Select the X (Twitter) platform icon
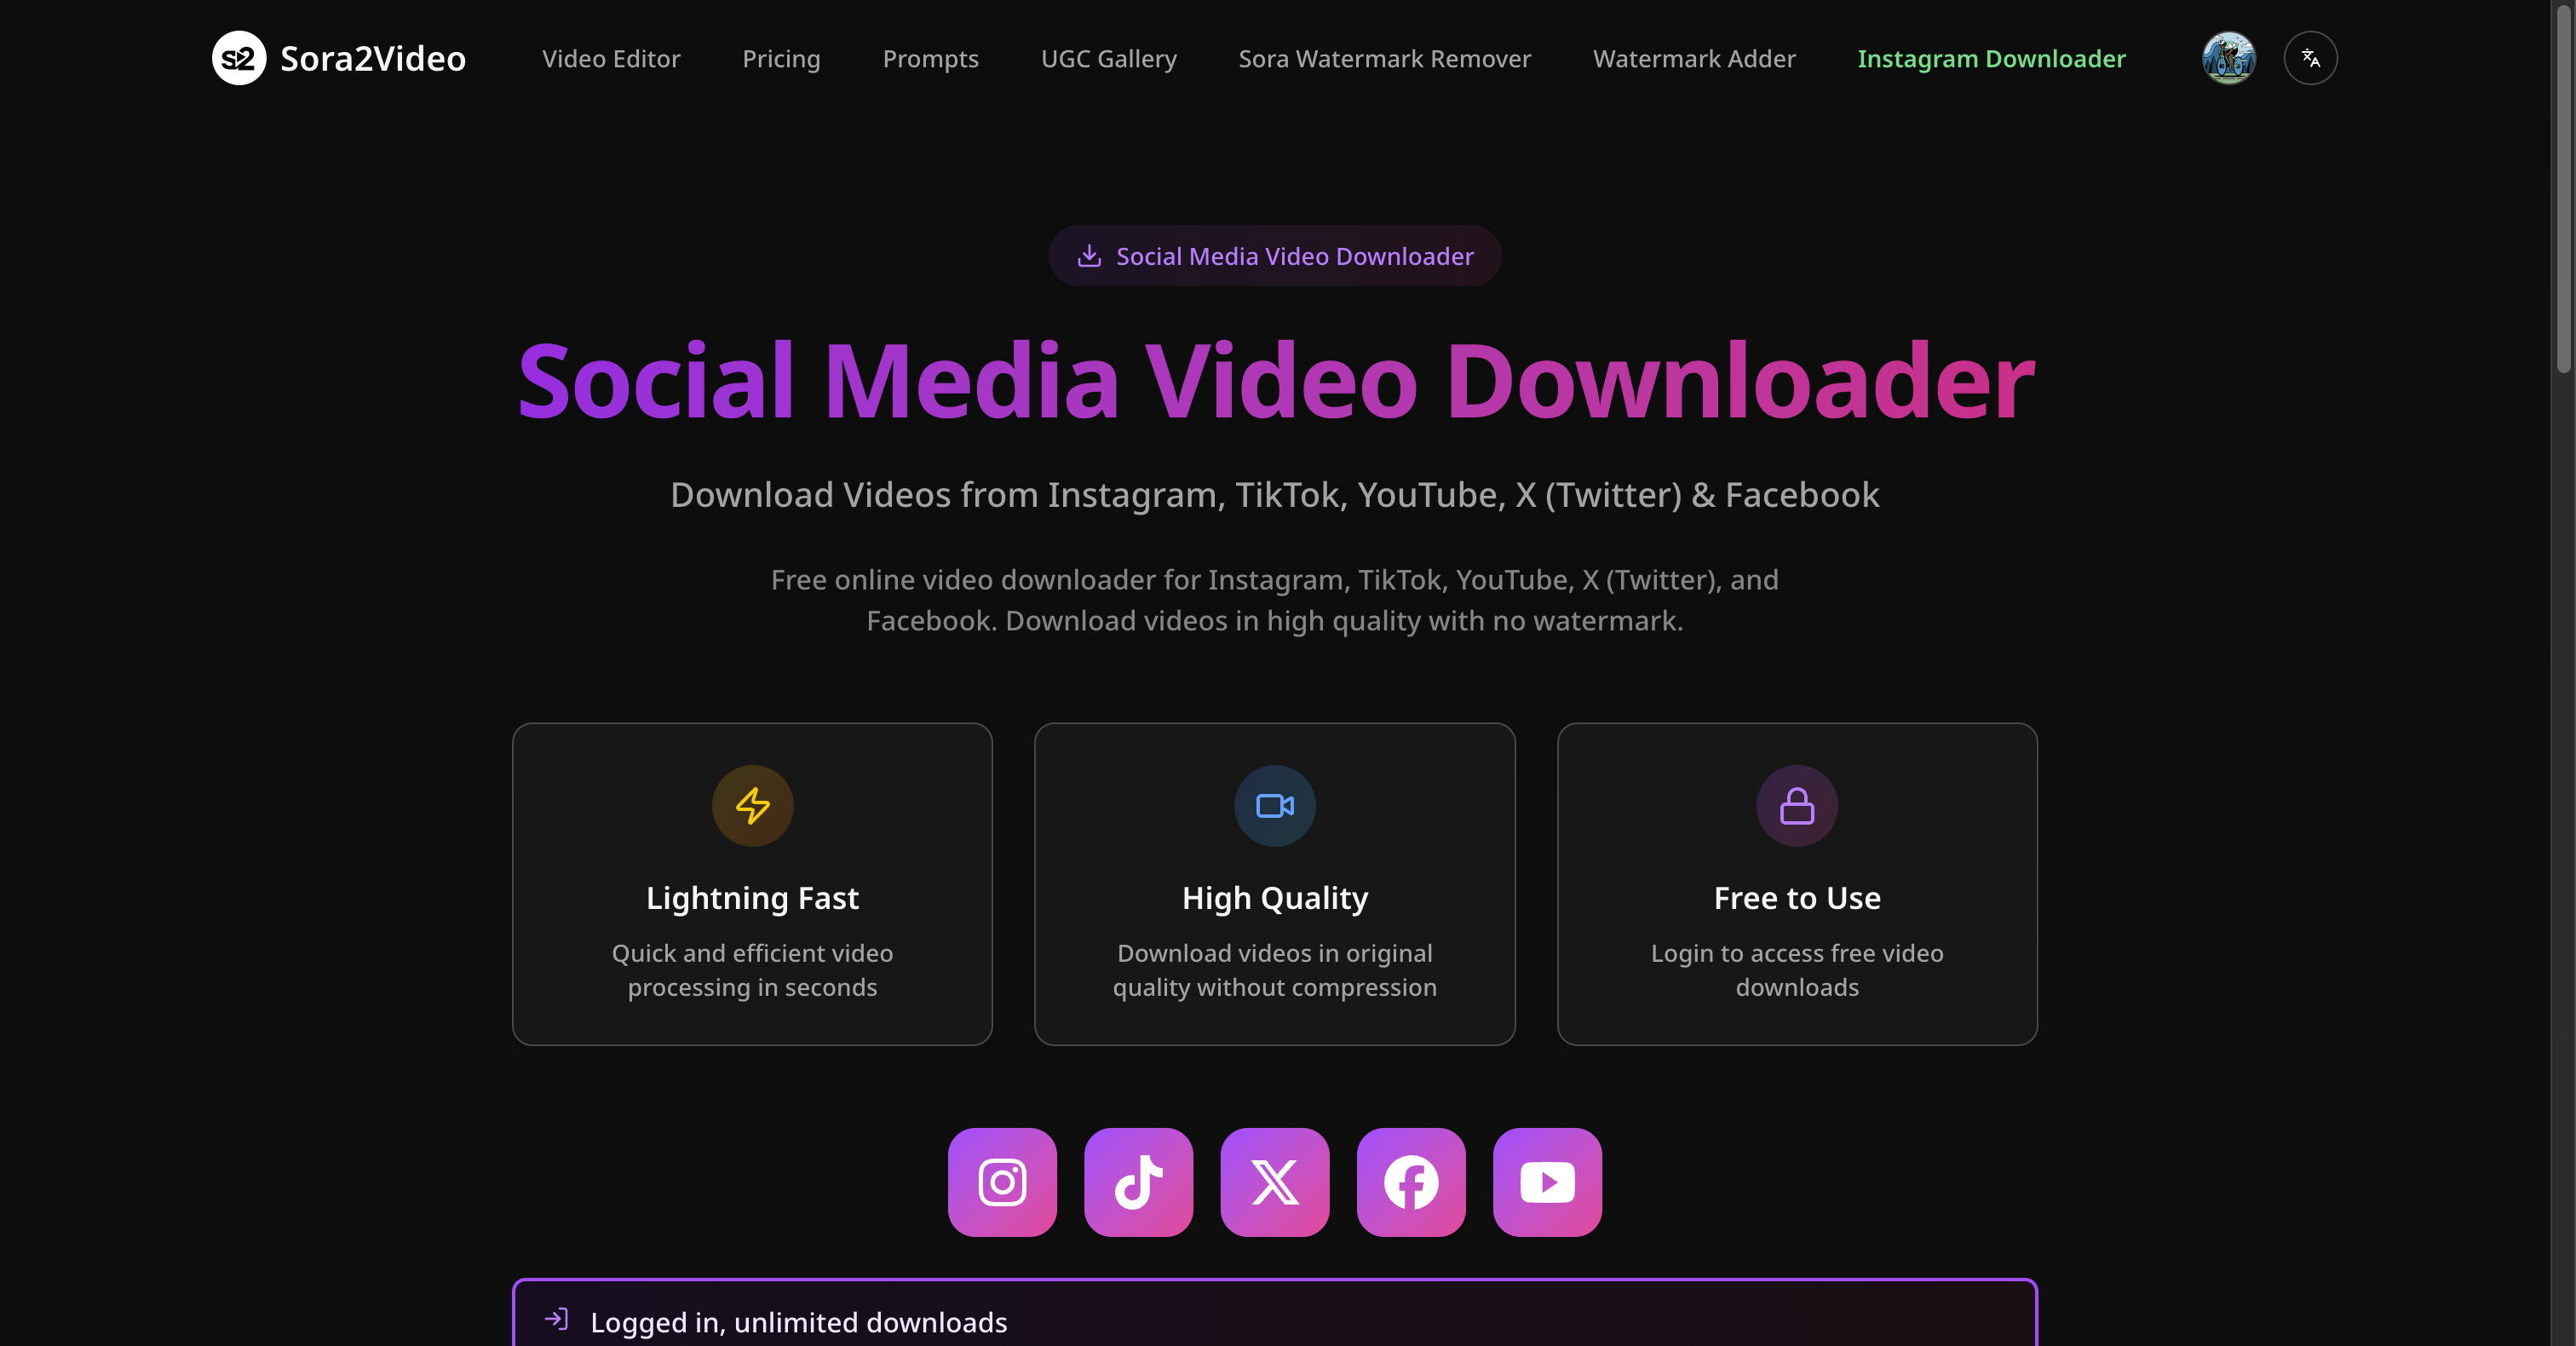The image size is (2576, 1346). (x=1275, y=1182)
